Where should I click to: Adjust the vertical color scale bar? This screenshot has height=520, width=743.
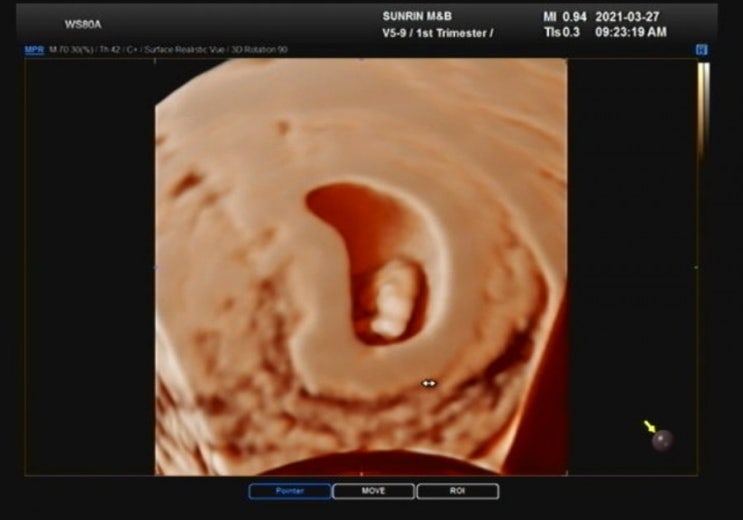coord(703,111)
